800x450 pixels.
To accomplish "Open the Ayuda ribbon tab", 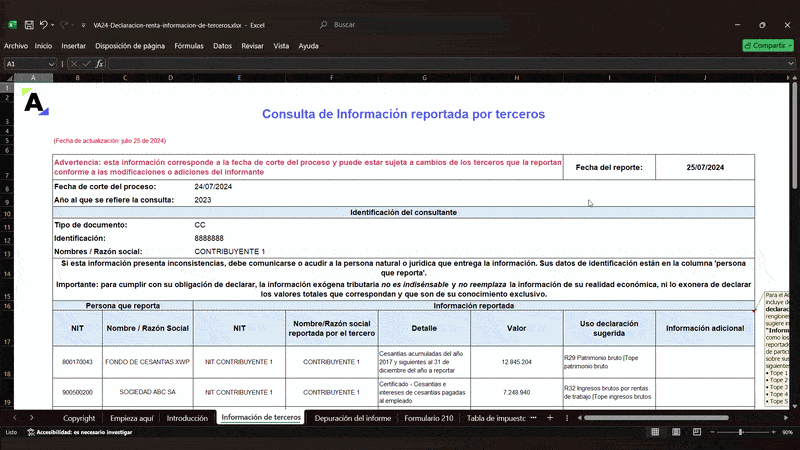I will pos(308,46).
